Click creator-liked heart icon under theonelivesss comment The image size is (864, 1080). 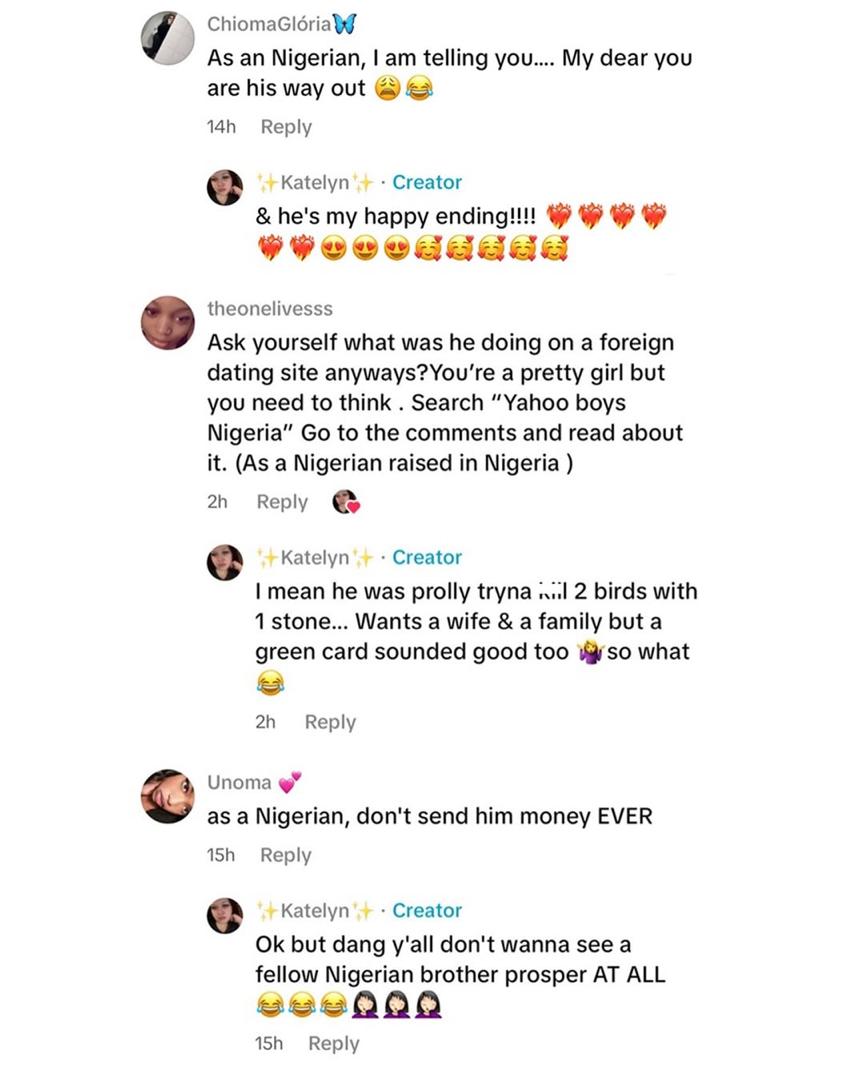(346, 502)
